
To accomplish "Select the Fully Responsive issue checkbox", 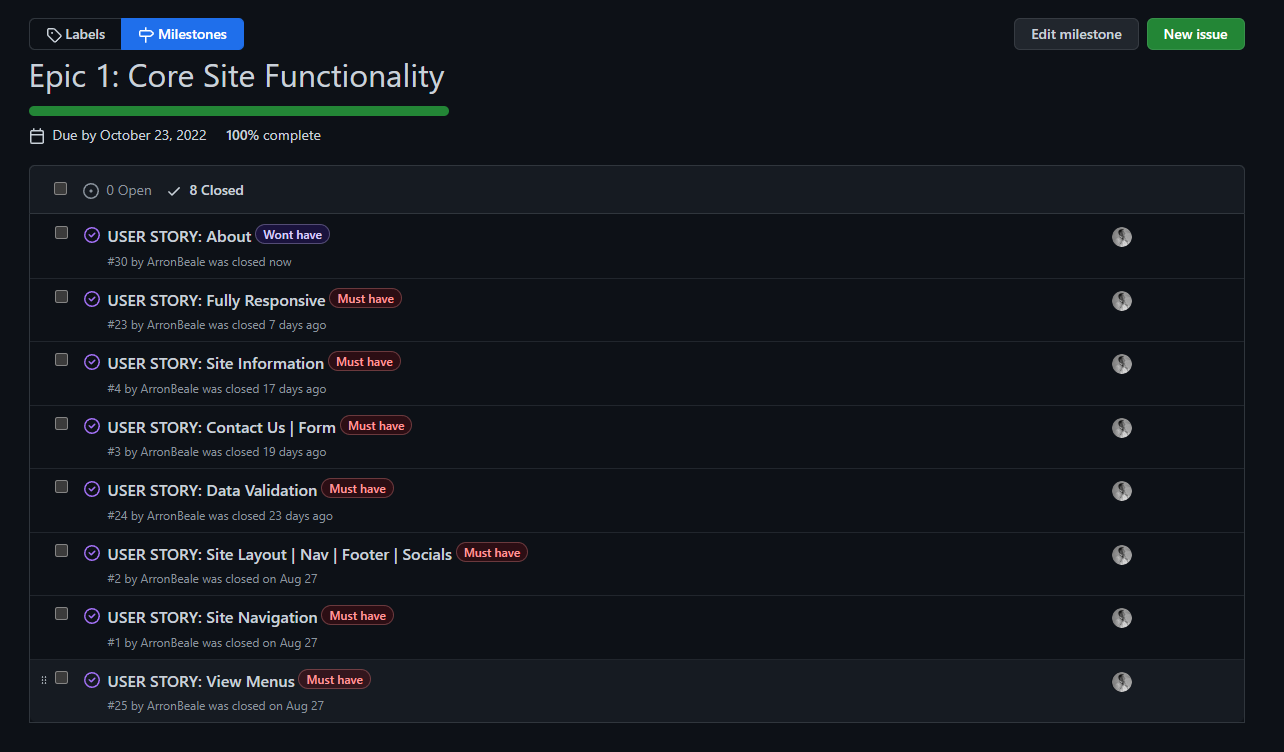I will coord(61,297).
